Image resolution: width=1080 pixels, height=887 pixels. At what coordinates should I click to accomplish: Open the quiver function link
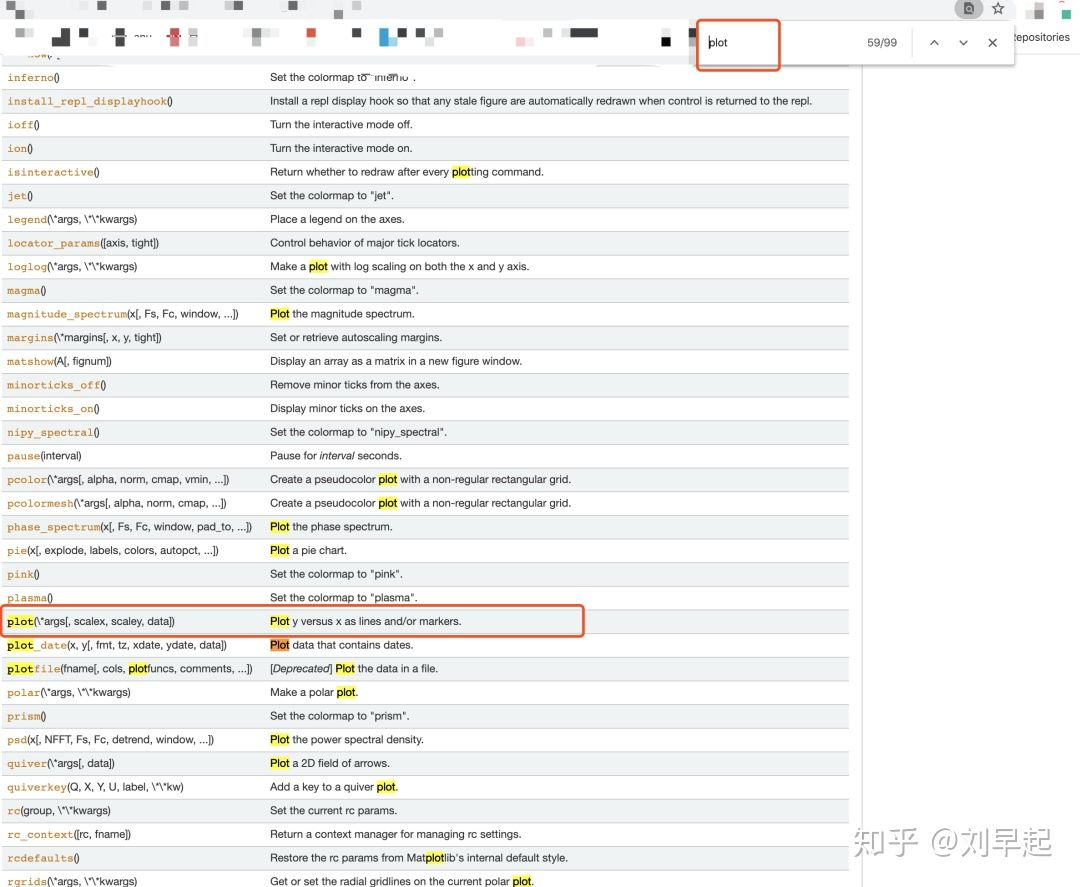click(27, 764)
